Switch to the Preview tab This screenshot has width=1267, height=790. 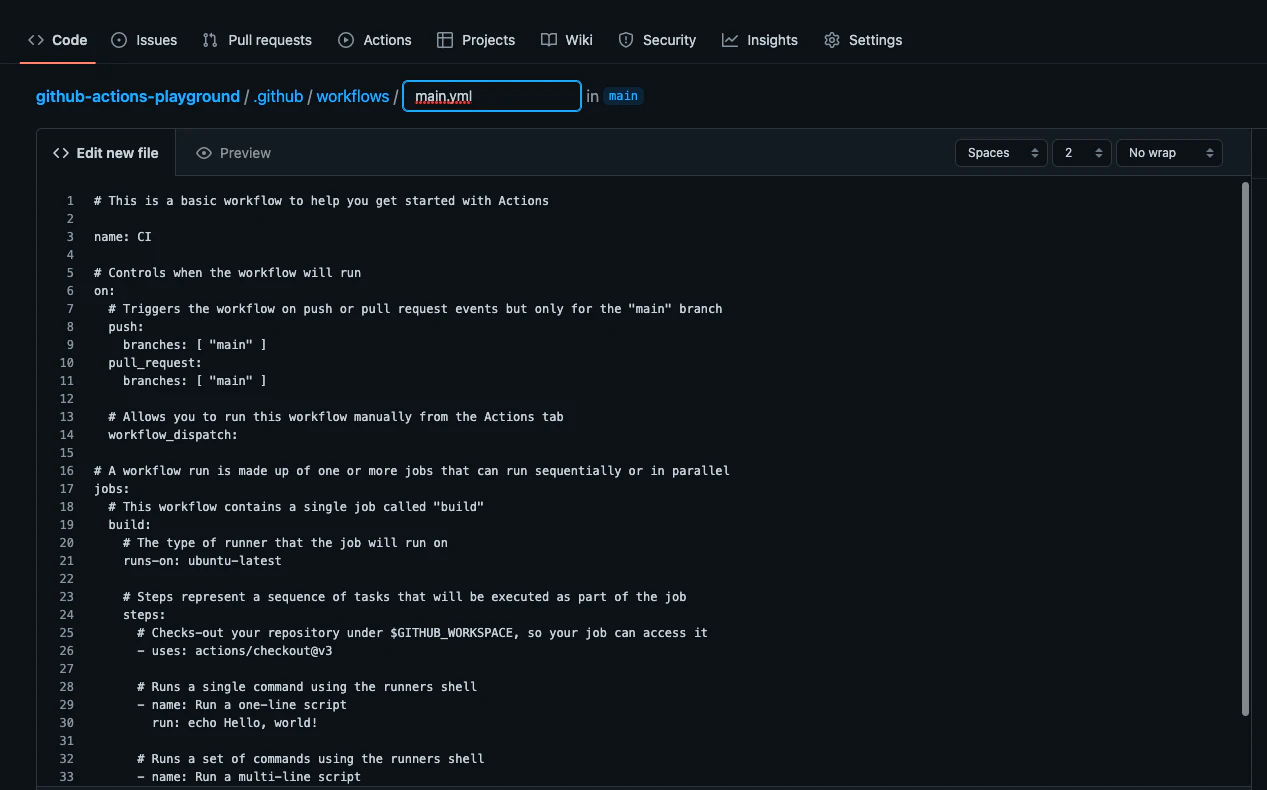click(x=234, y=153)
